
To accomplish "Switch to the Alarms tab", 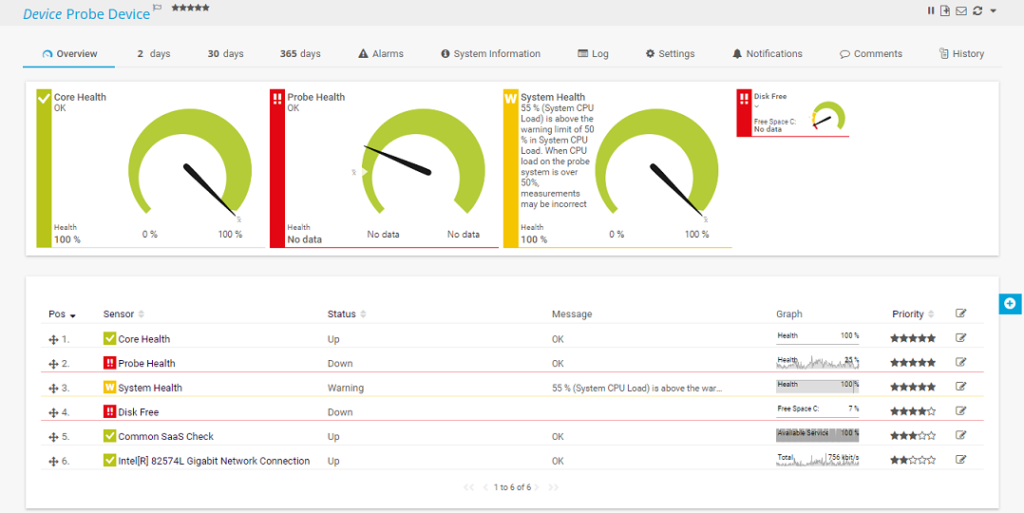I will tap(381, 54).
